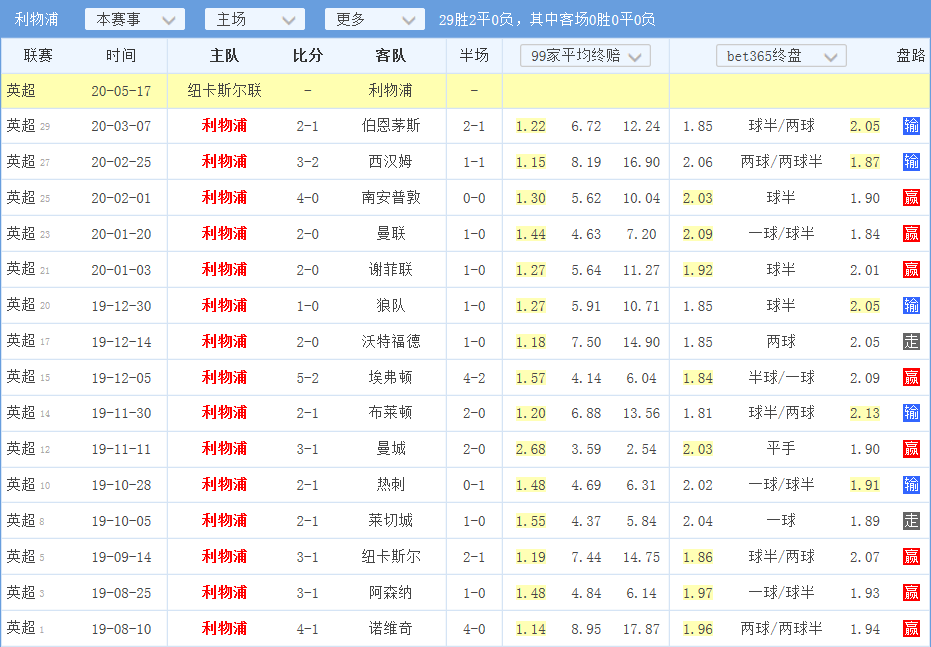Open the 99家平均终赔 odds dropdown

tap(585, 56)
